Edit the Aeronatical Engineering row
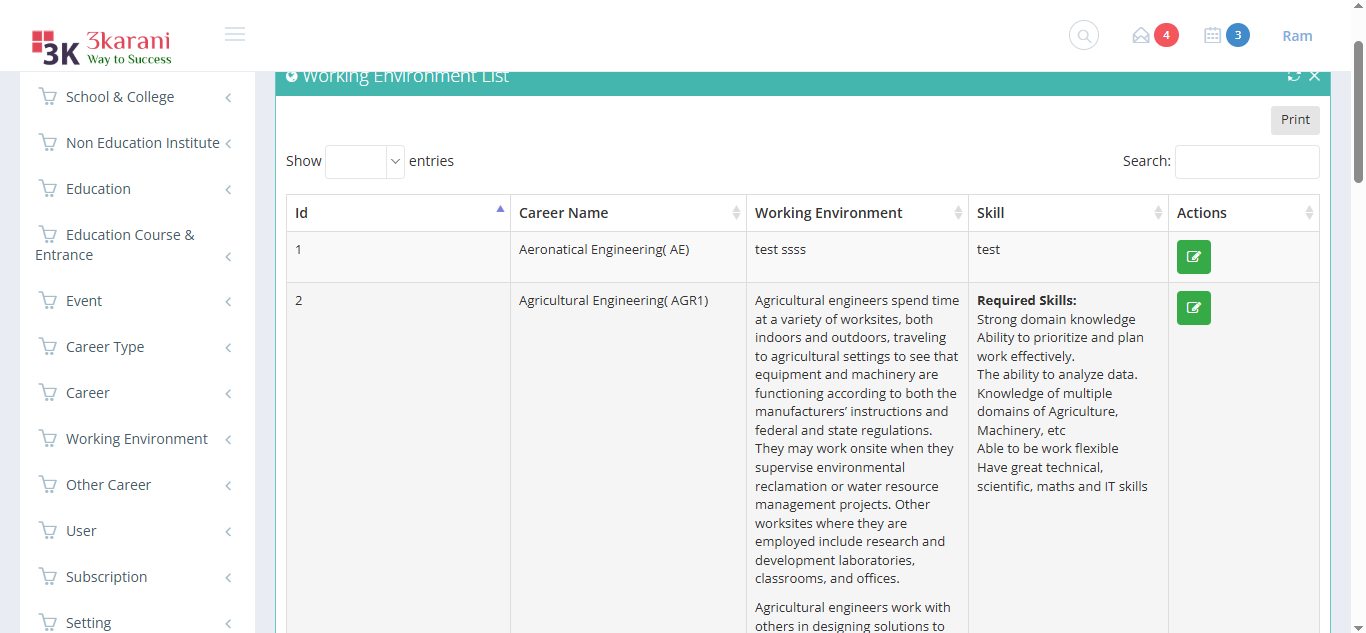1366x633 pixels. (x=1193, y=257)
